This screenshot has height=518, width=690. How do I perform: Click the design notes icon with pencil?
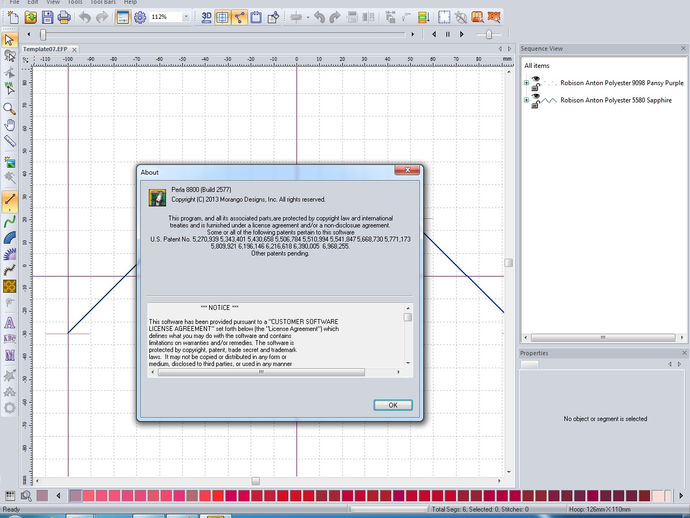(273, 17)
